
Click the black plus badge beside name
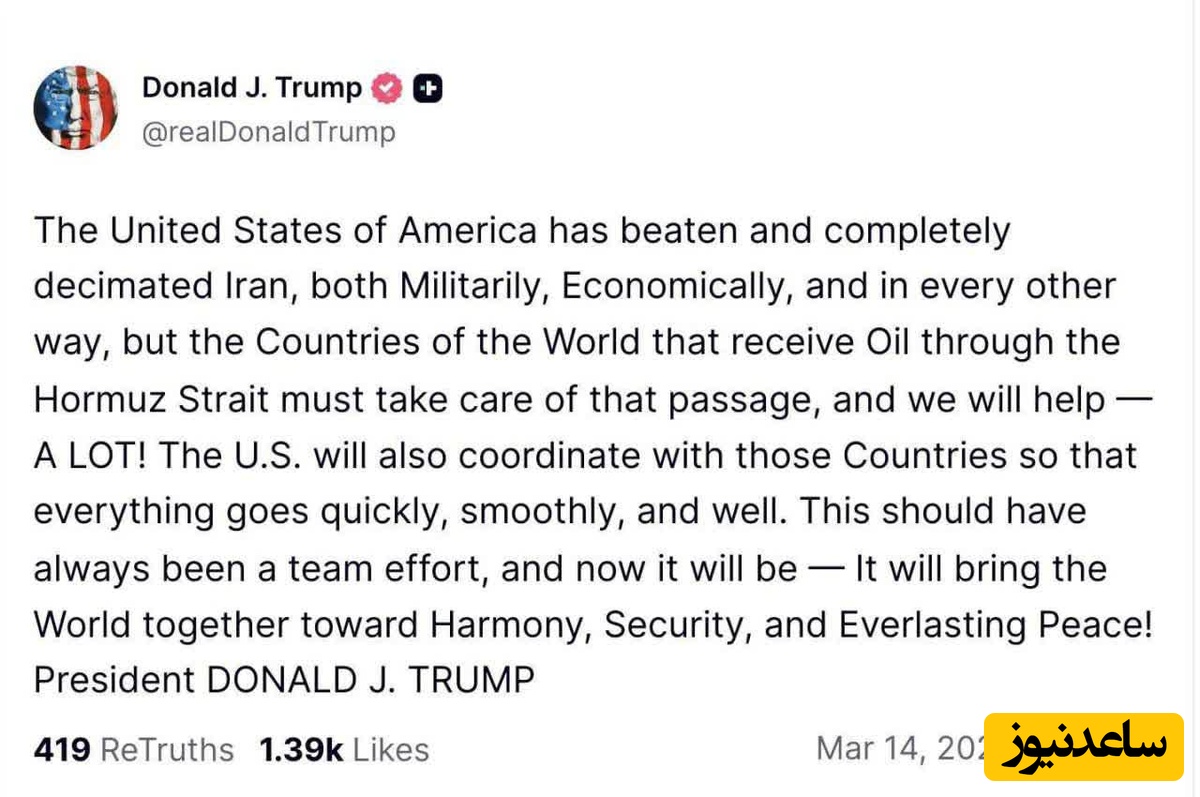click(x=428, y=89)
